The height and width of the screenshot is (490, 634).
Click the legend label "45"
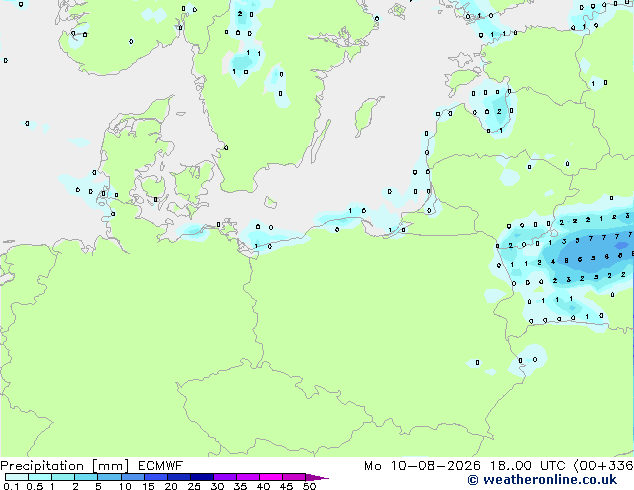click(x=286, y=486)
